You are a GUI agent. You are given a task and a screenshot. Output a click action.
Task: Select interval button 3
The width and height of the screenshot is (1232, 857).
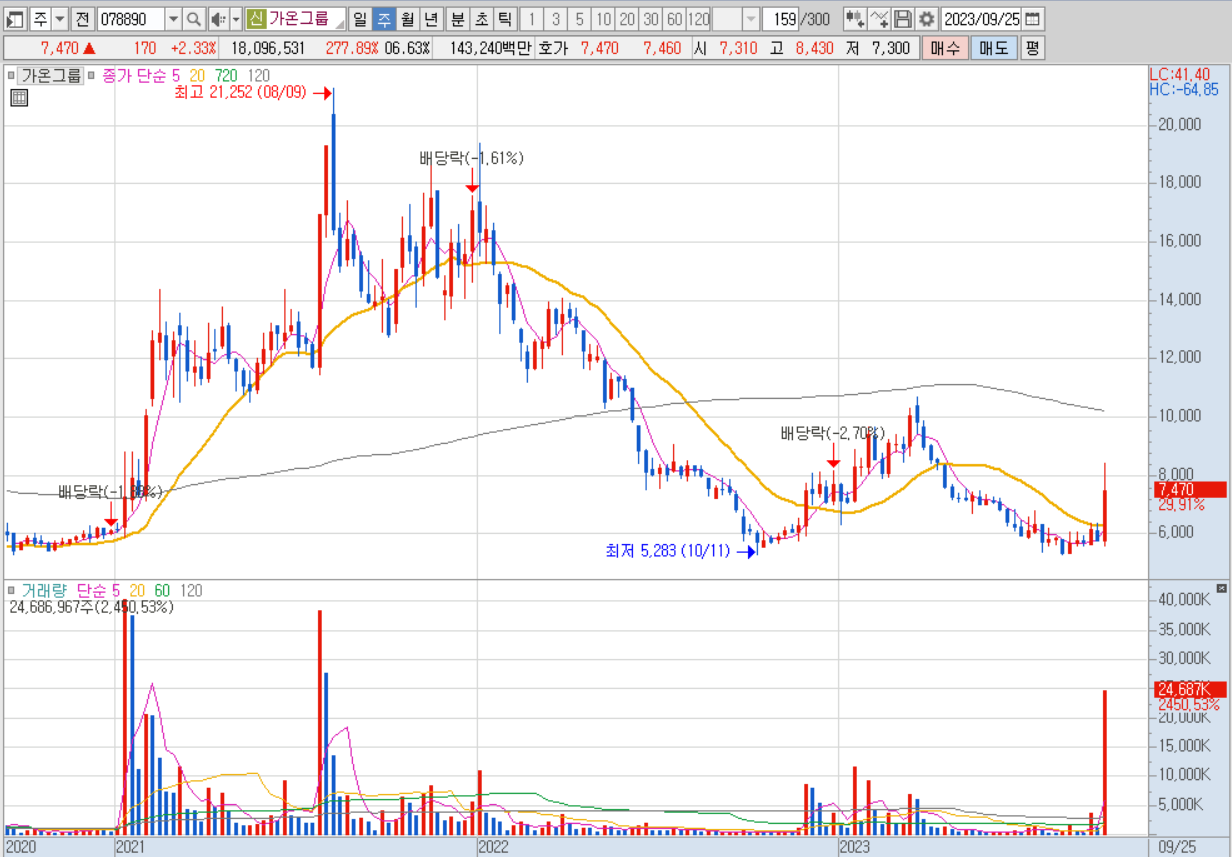[x=556, y=19]
